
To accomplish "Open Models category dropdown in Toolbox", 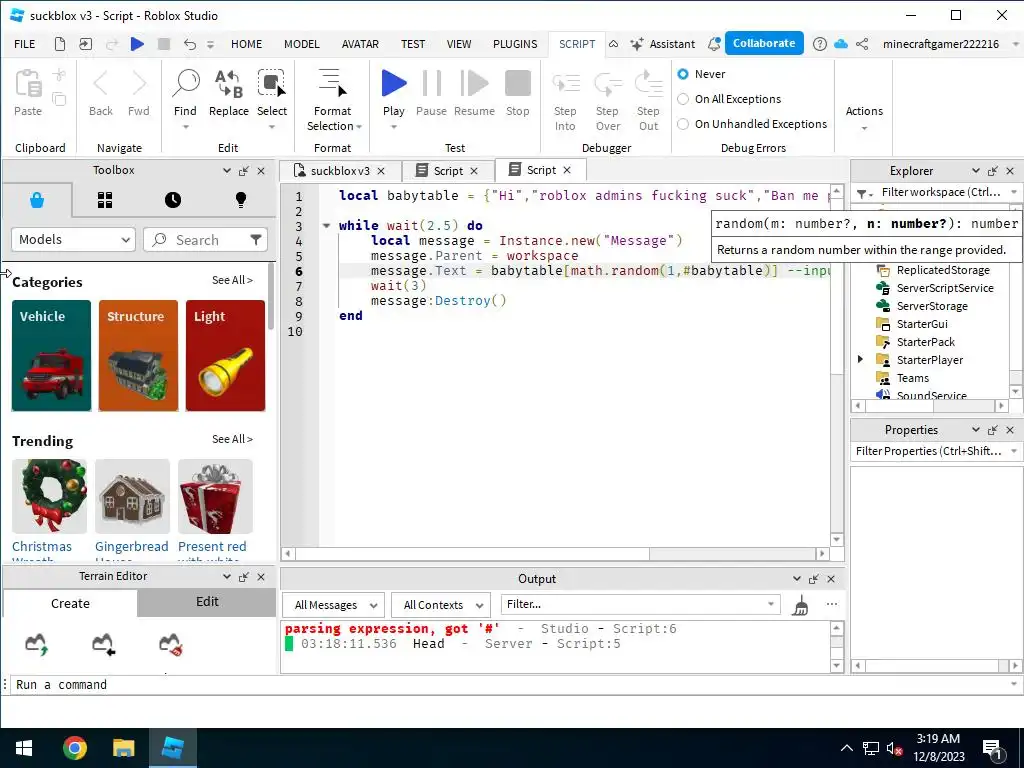I will (x=73, y=240).
